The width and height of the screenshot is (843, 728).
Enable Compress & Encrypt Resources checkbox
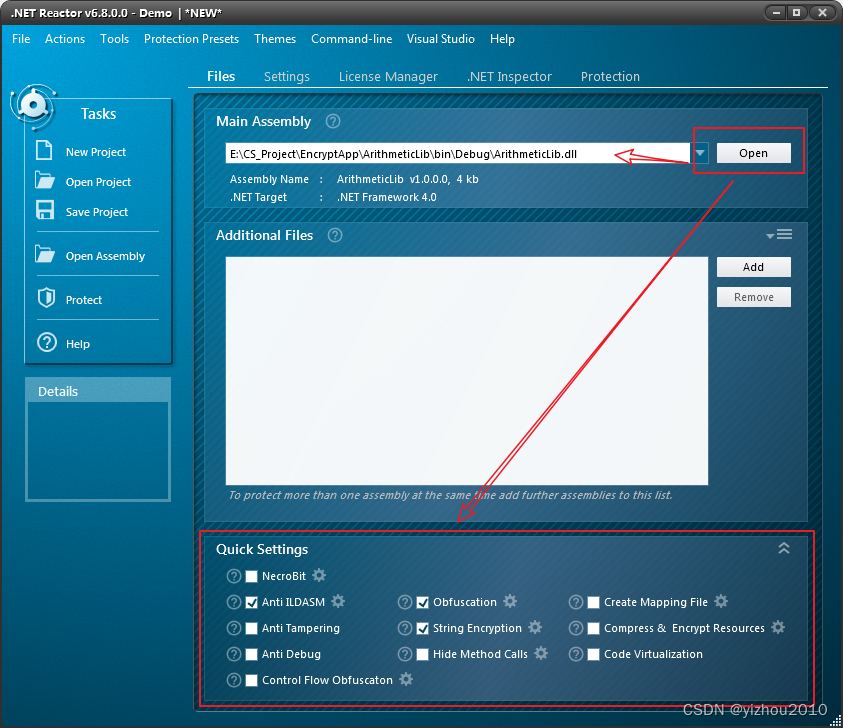pos(594,628)
